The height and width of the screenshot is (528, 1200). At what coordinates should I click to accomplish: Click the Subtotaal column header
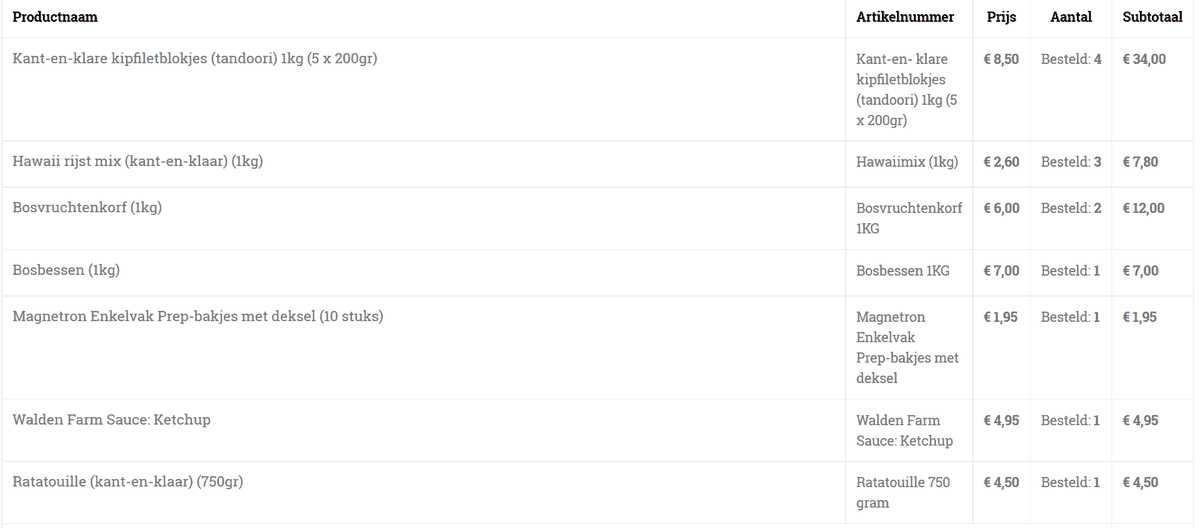point(1152,17)
